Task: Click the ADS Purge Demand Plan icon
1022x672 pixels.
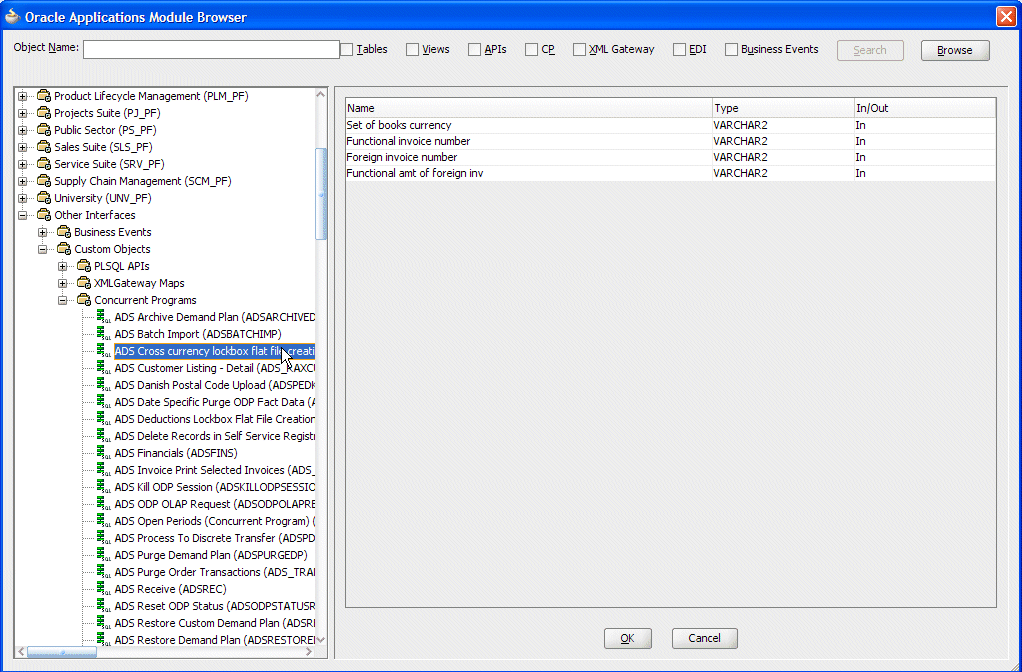Action: coord(104,555)
